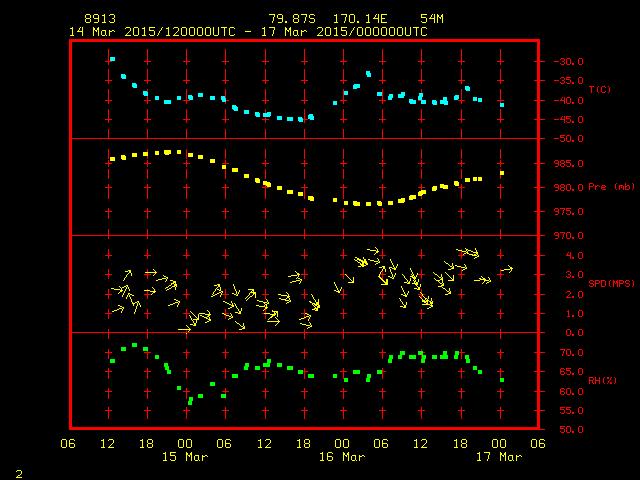
Task: Click the -40.0 temperature tick value
Action: pyautogui.click(x=568, y=101)
